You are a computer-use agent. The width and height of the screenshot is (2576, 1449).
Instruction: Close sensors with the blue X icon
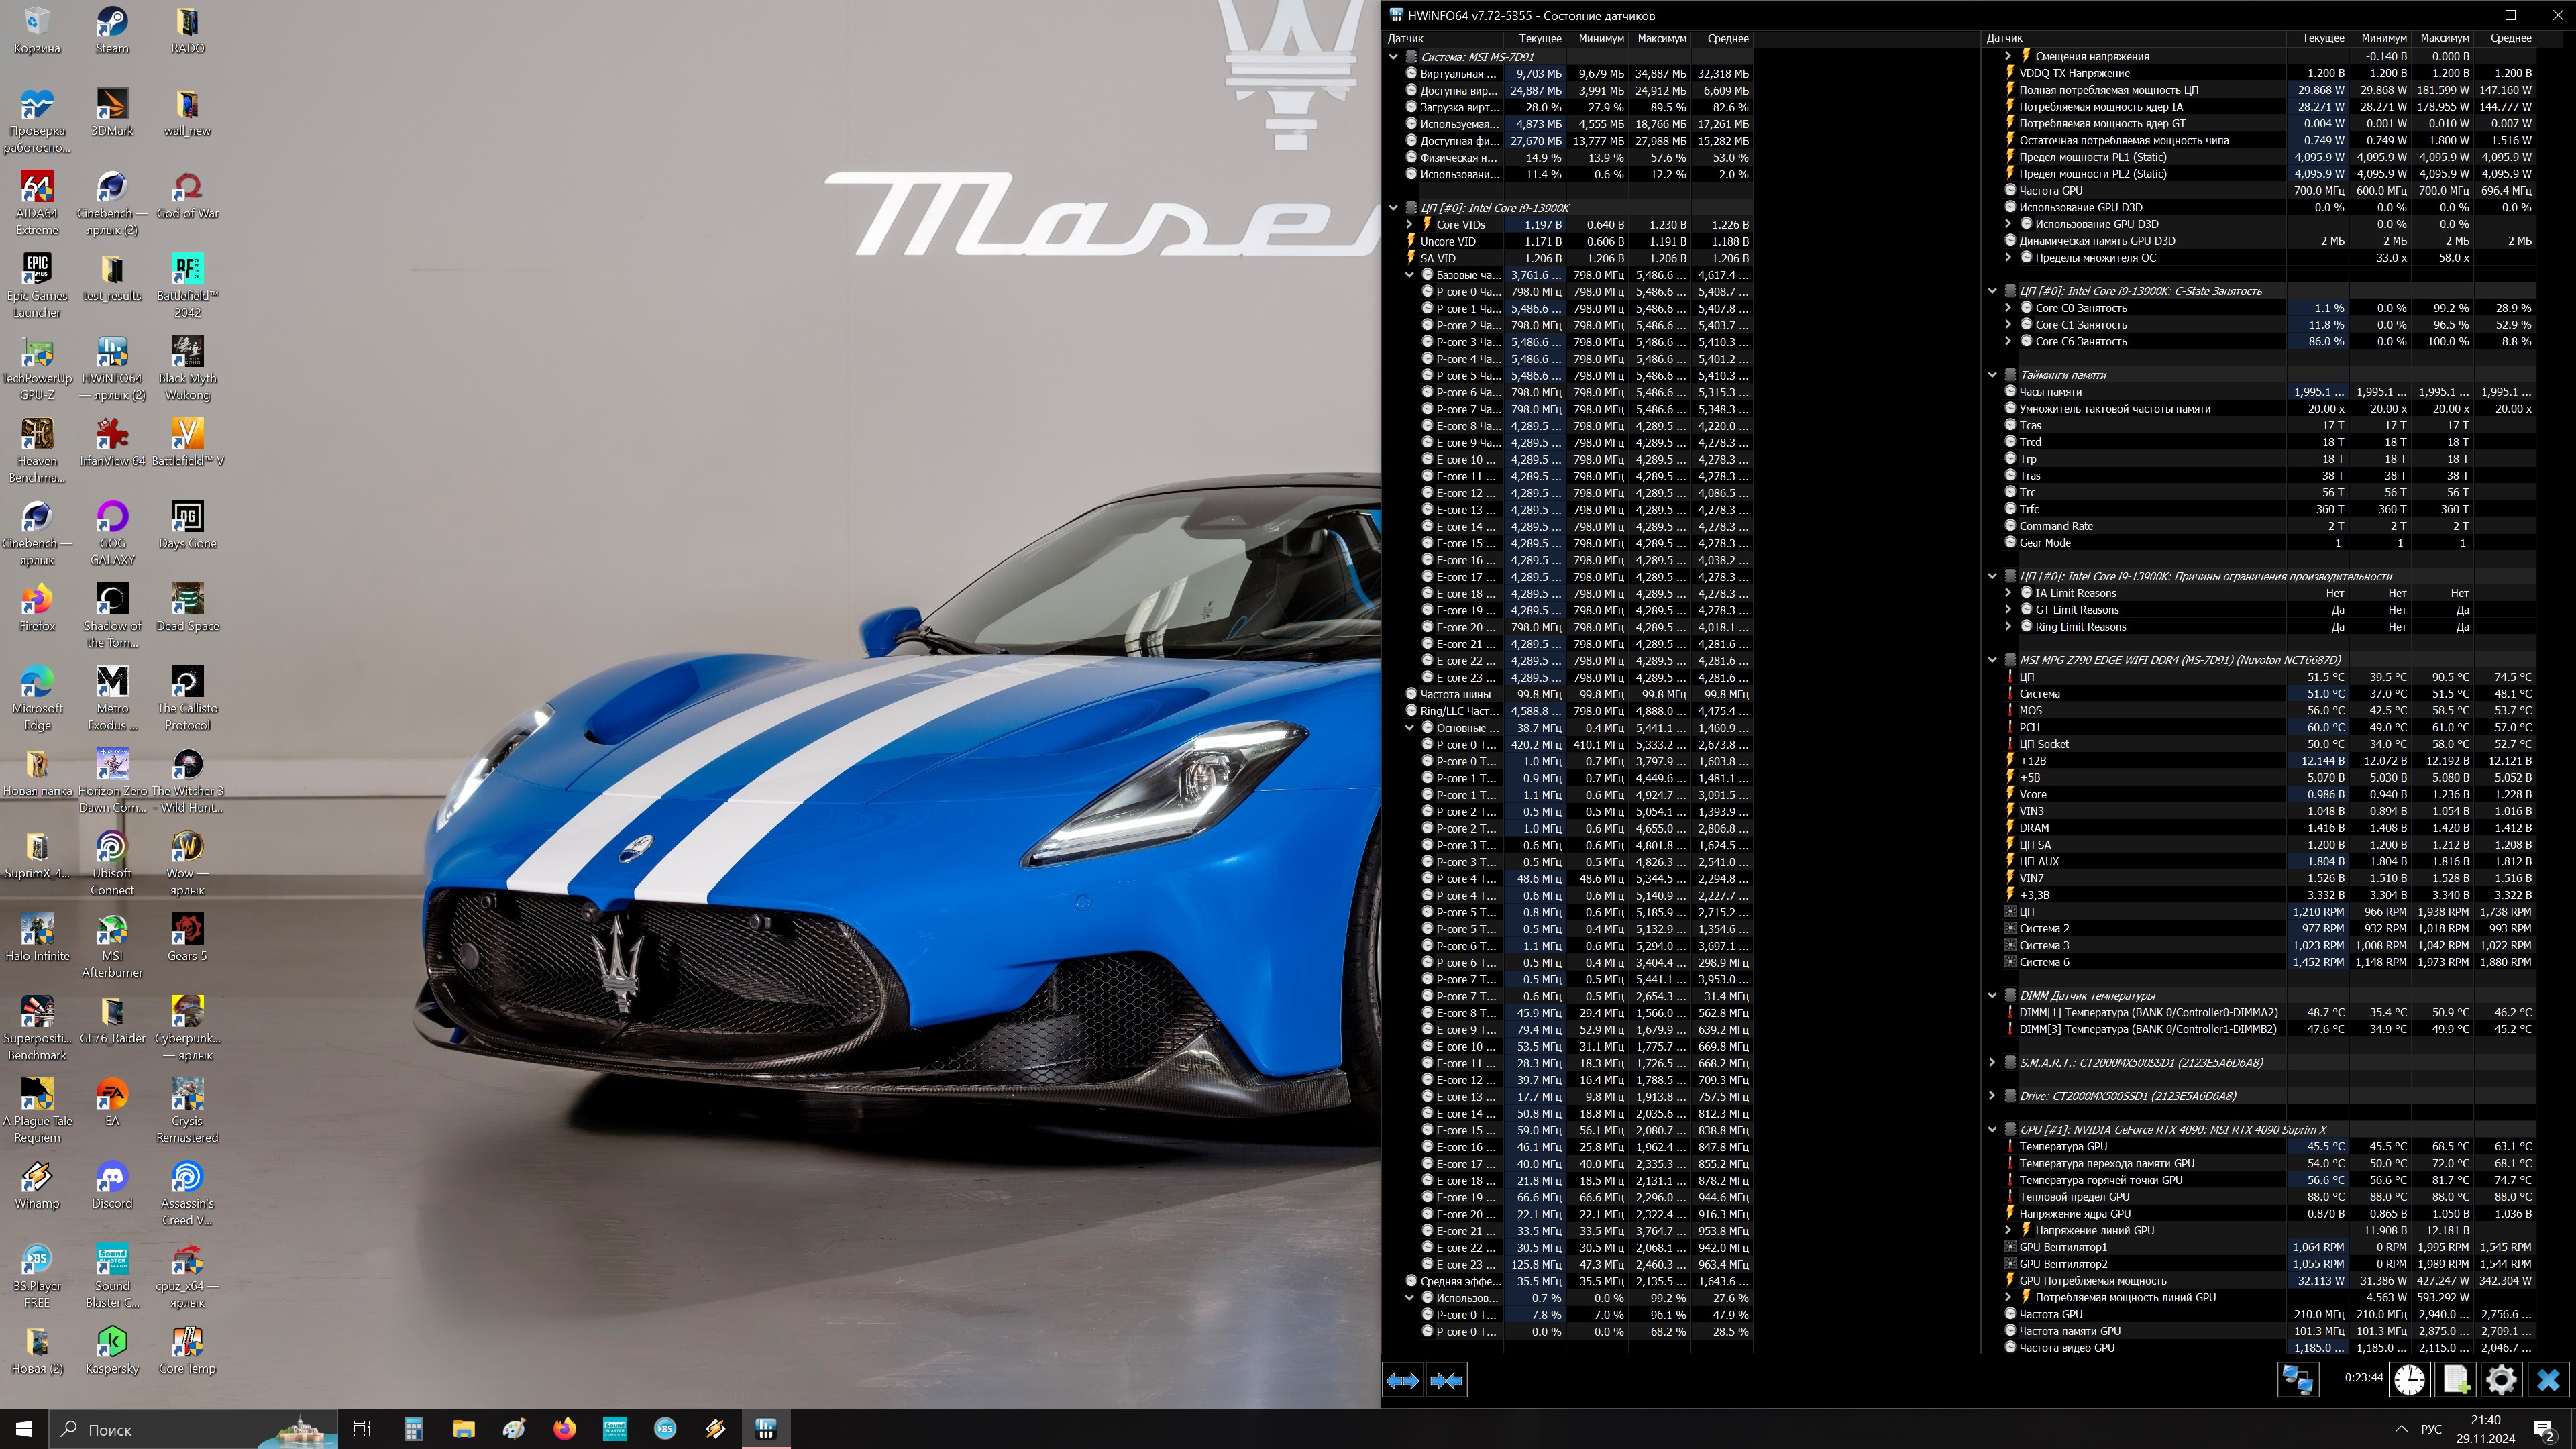(x=2548, y=1380)
